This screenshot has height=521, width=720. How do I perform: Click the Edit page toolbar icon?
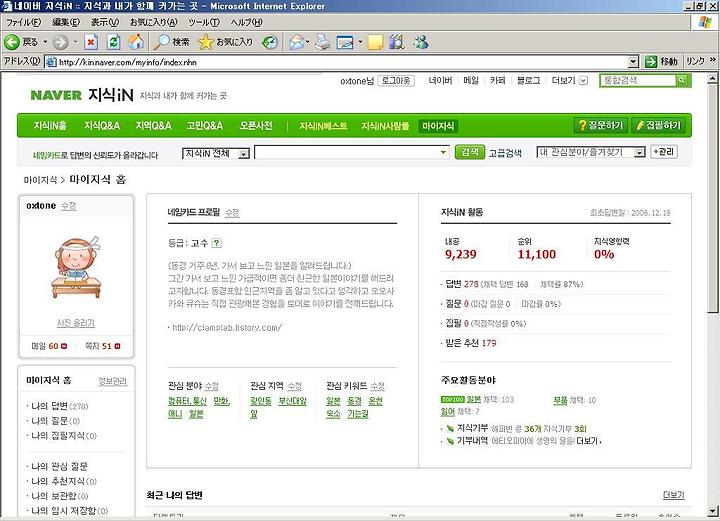pos(345,42)
